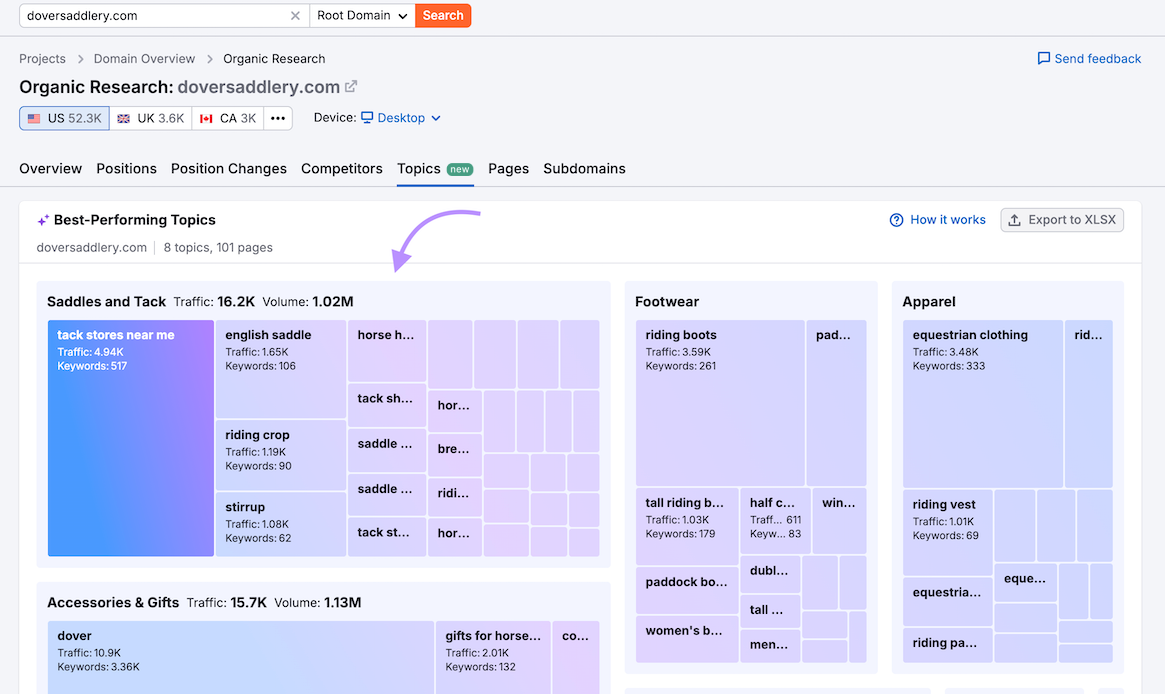
Task: Select the US 52.3K database
Action: tap(64, 118)
